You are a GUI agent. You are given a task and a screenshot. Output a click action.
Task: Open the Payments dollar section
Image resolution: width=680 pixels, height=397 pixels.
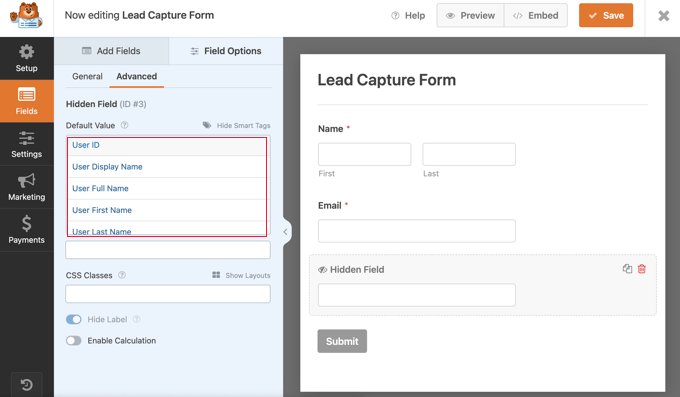coord(26,230)
